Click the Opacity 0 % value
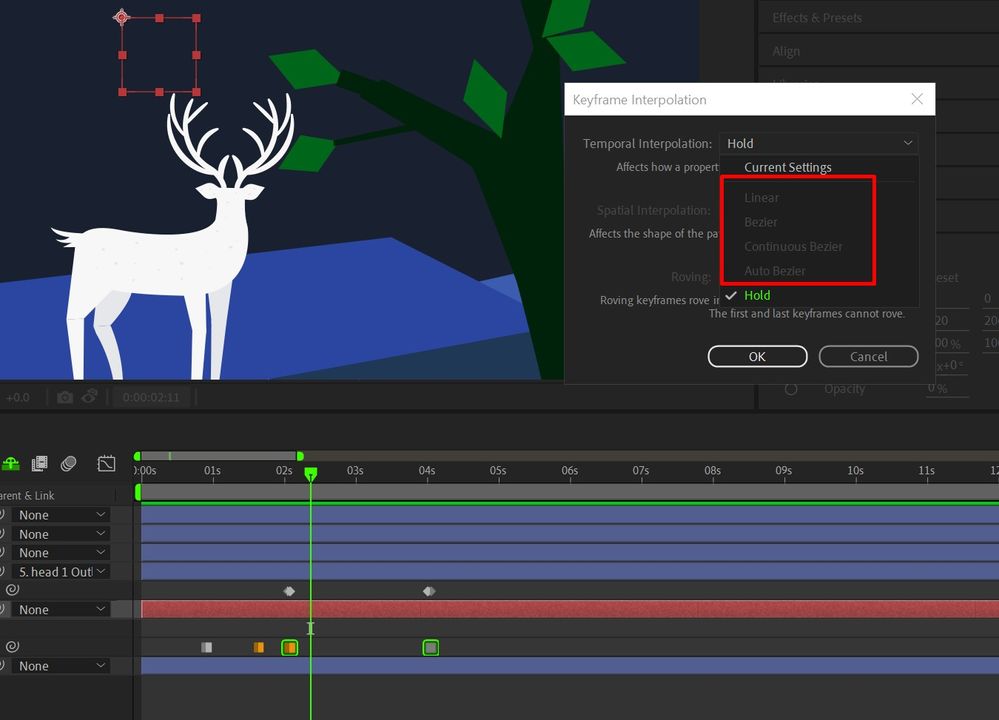999x720 pixels. point(937,388)
